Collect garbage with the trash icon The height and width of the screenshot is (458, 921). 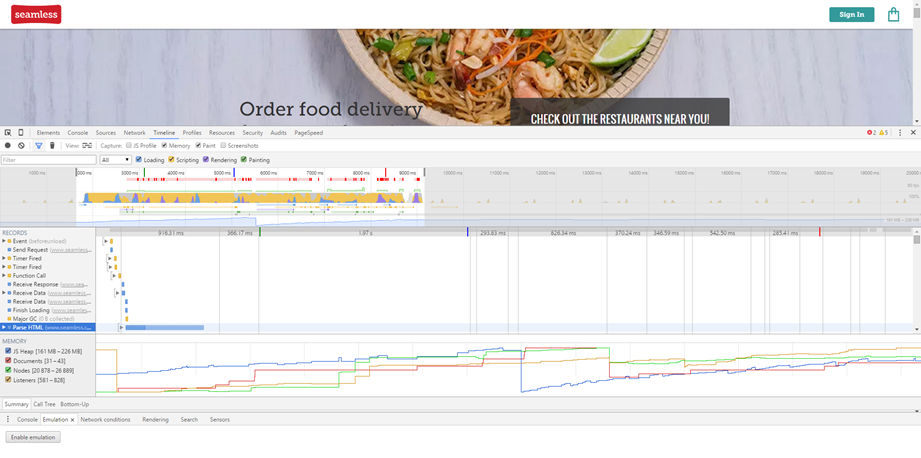(x=52, y=146)
